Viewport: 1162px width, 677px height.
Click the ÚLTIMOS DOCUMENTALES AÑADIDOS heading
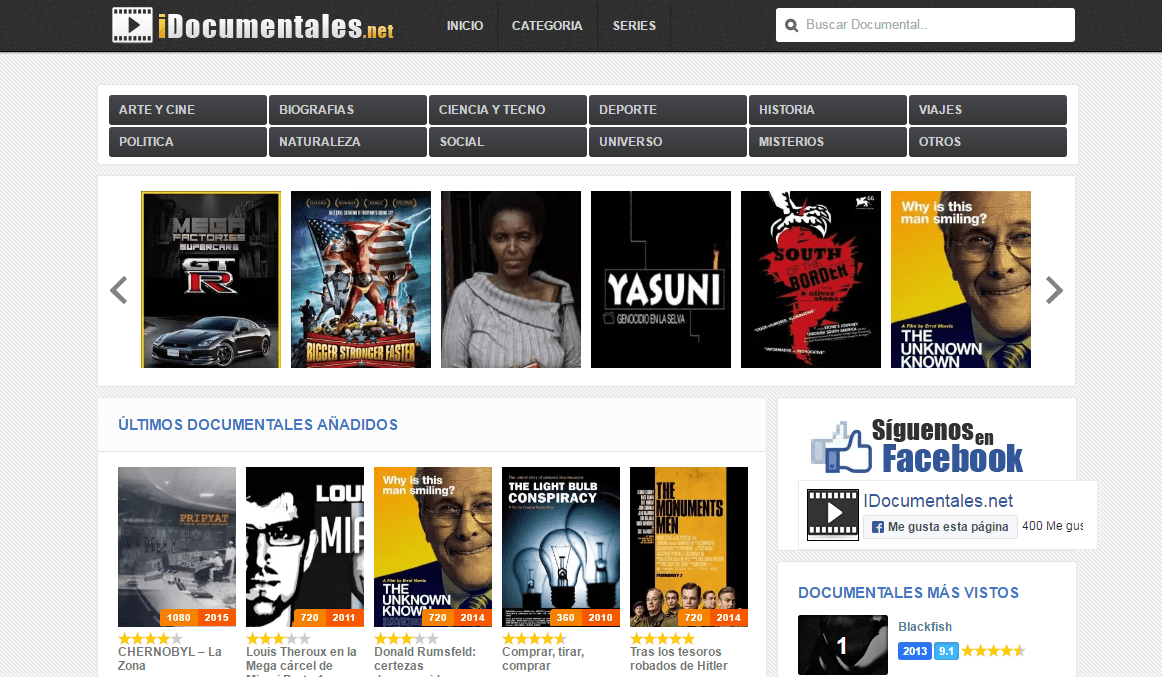click(x=258, y=424)
